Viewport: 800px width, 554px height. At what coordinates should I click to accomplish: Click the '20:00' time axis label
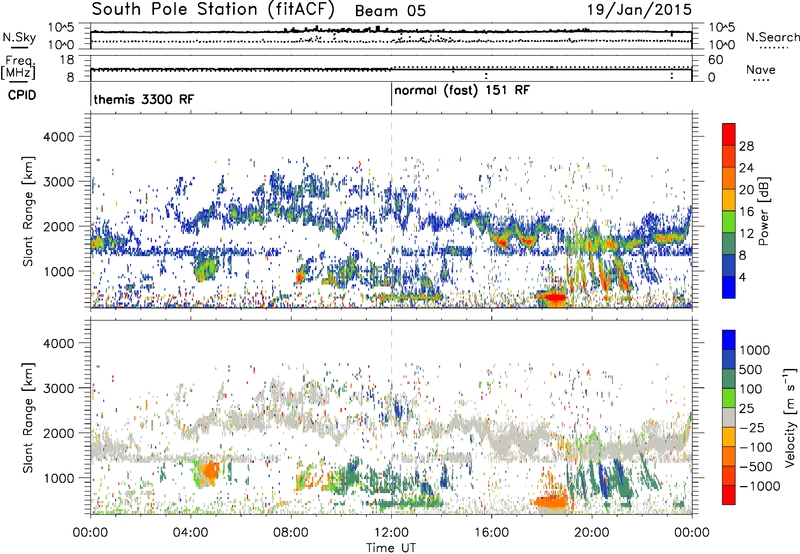[592, 533]
